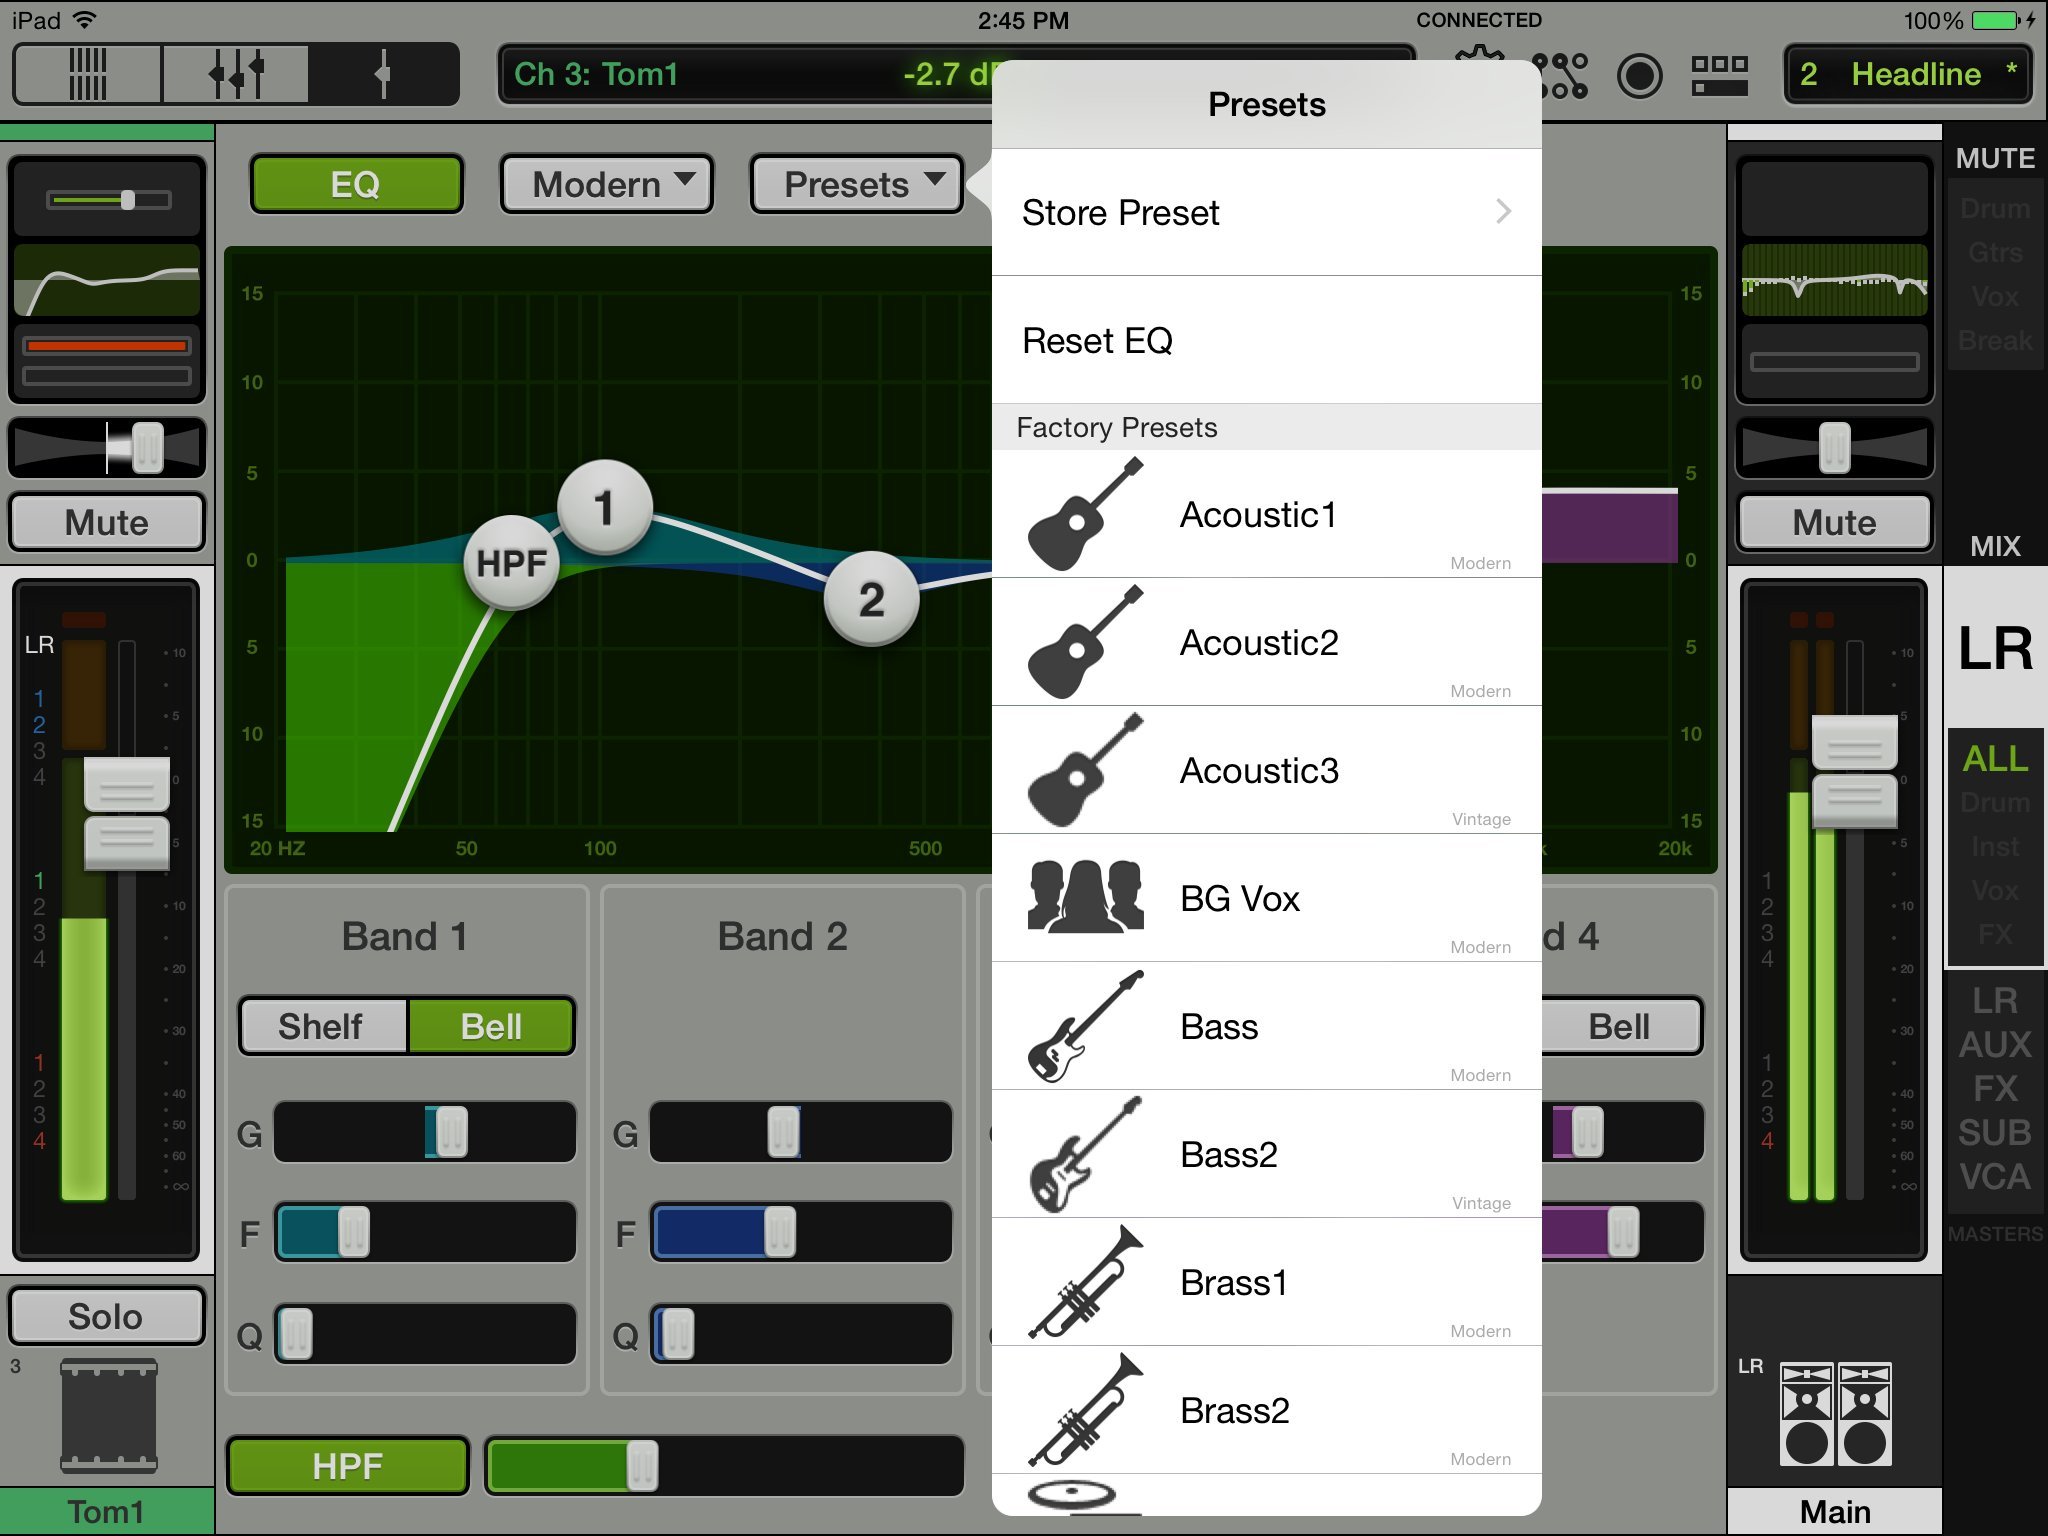Mute the Tom1 channel
This screenshot has width=2048, height=1536.
pyautogui.click(x=107, y=522)
